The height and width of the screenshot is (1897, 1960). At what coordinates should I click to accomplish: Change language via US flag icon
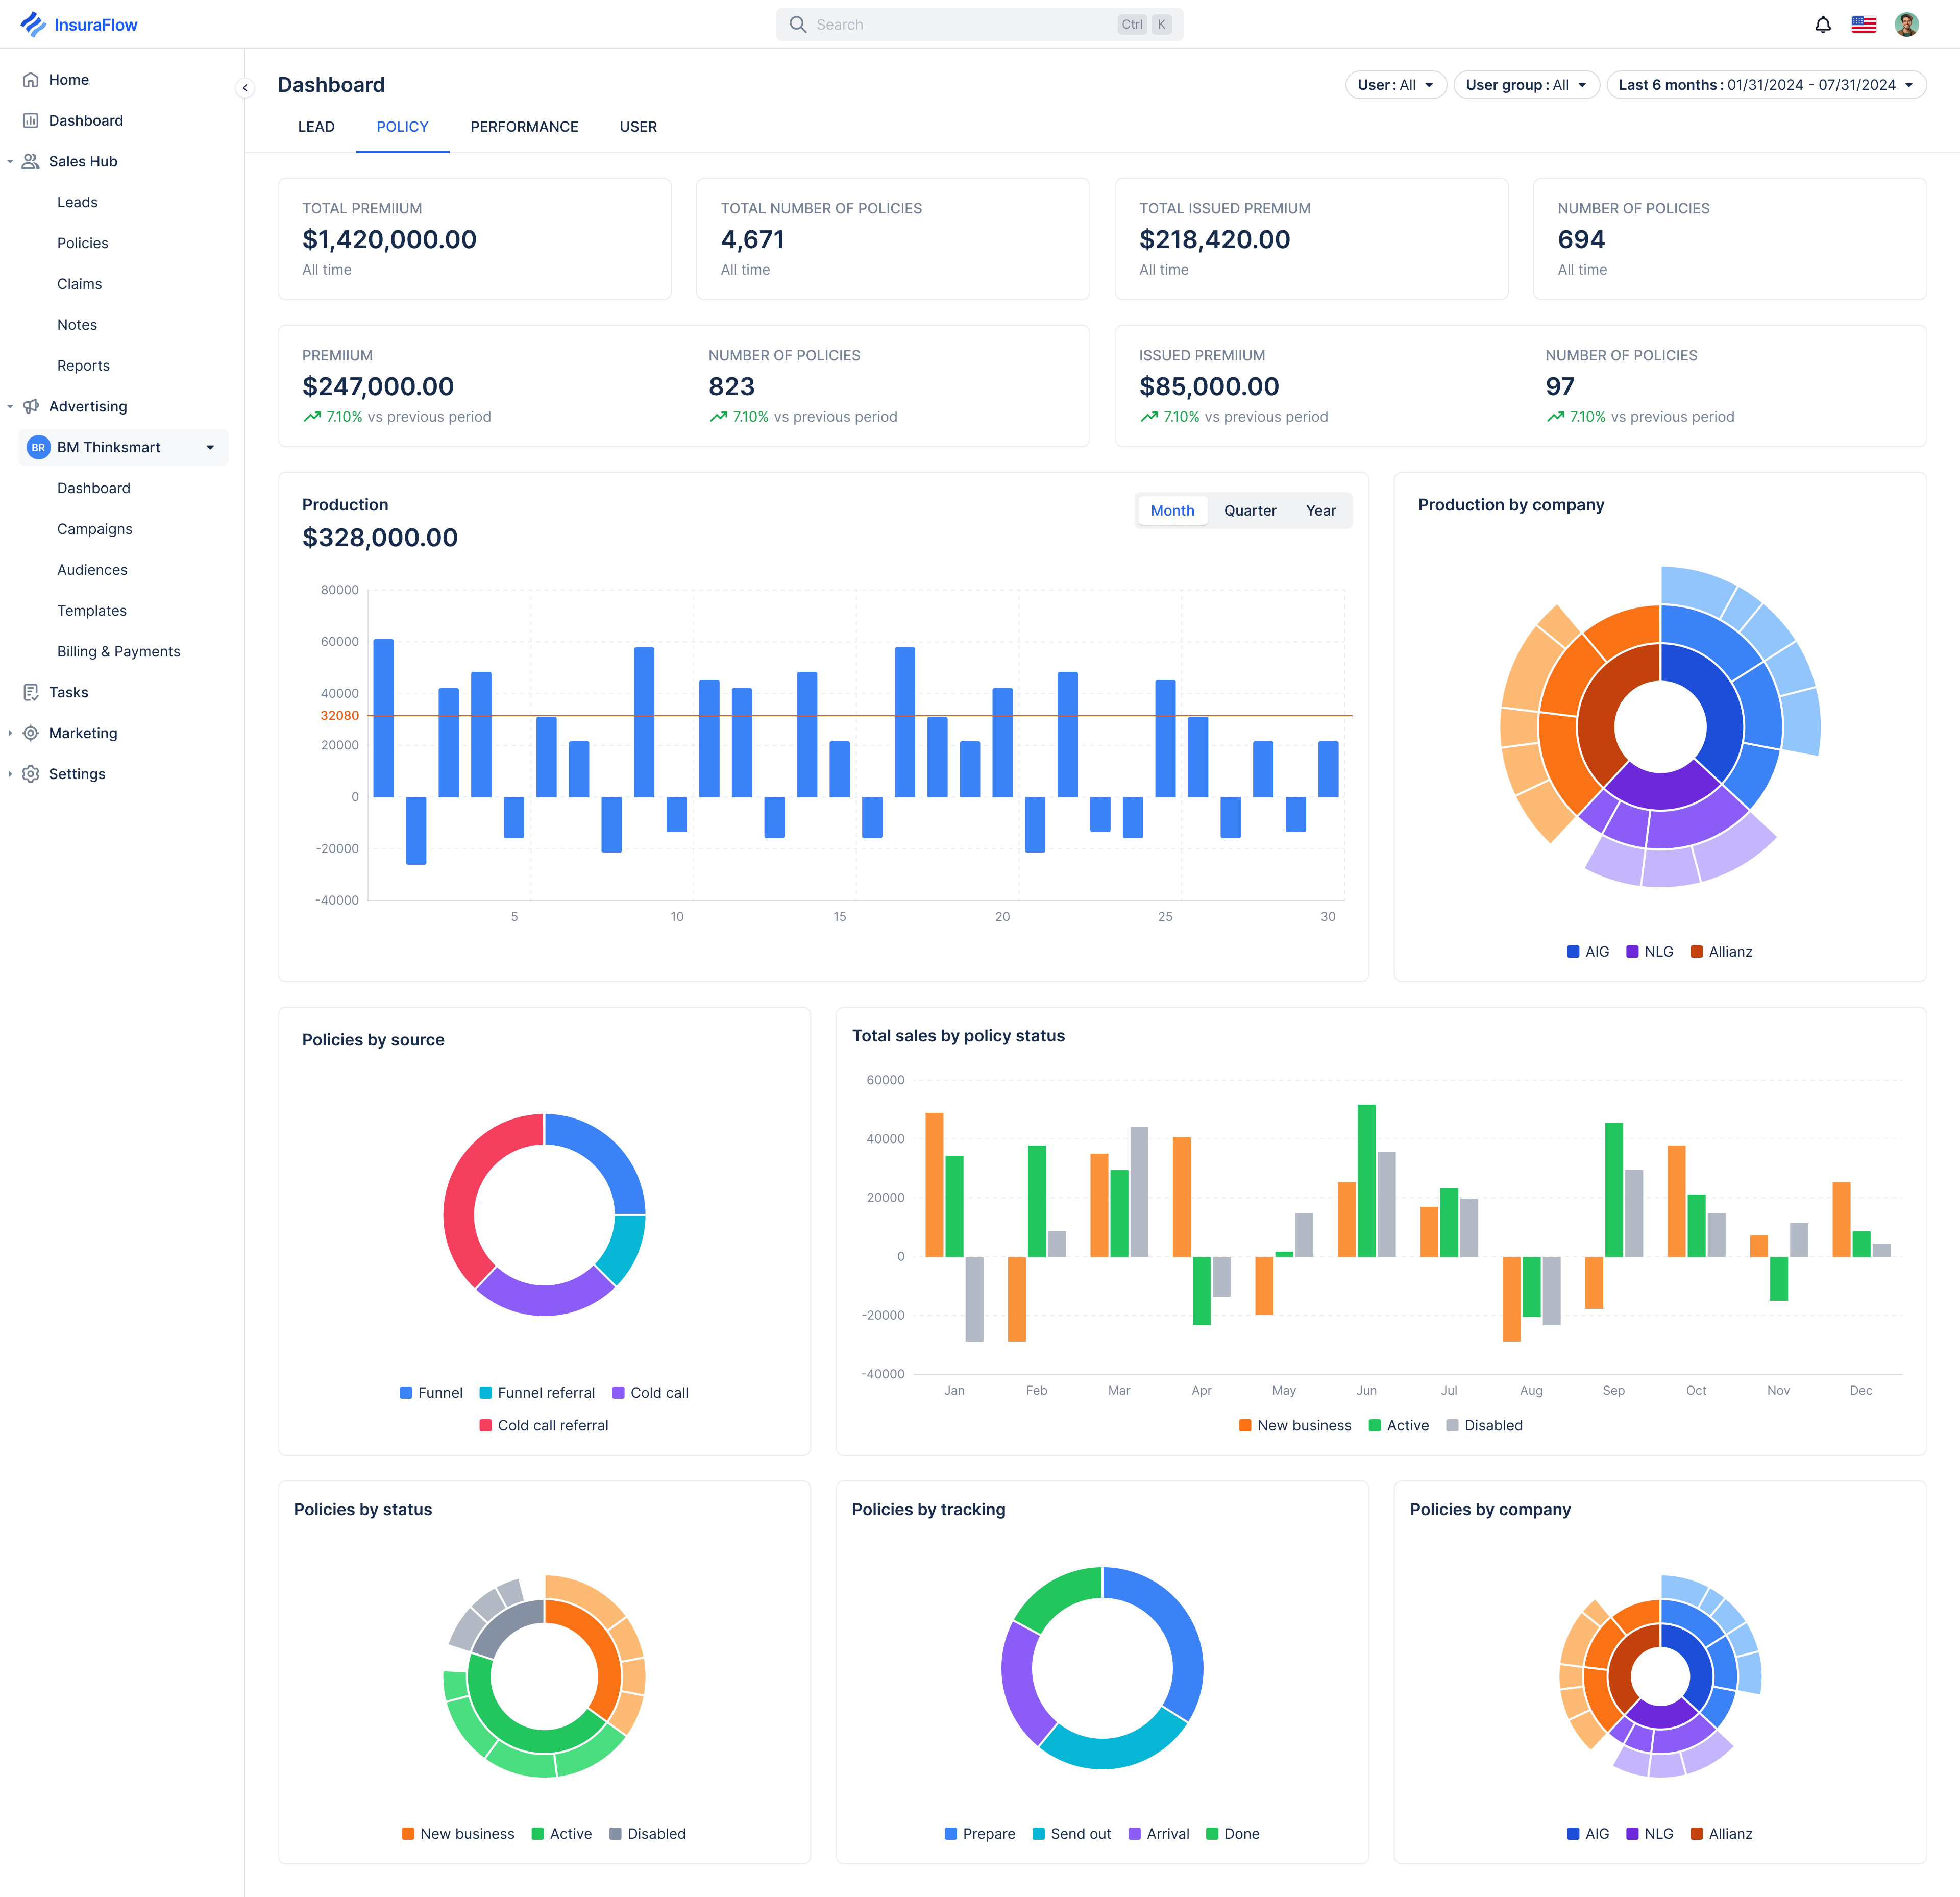point(1864,24)
